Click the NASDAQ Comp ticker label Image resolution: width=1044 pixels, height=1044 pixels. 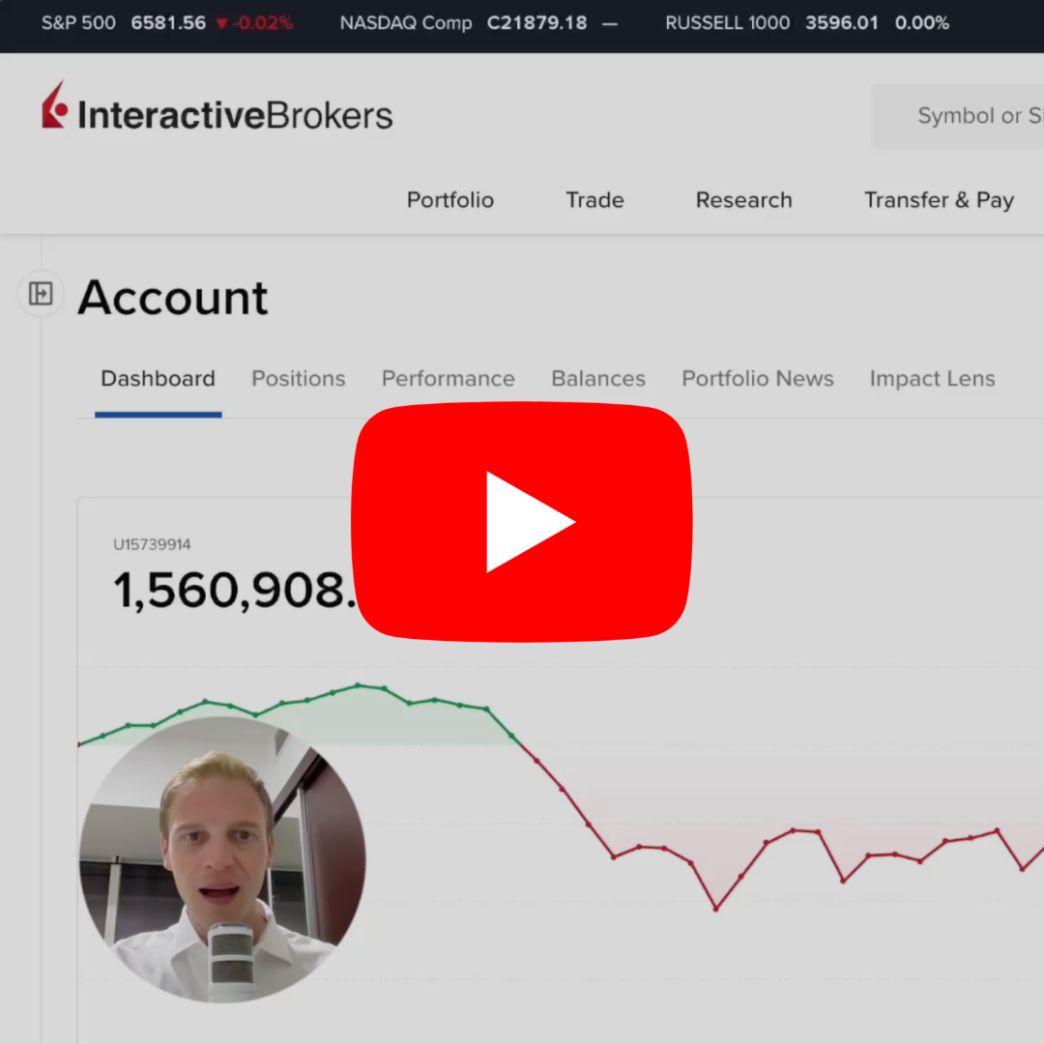(405, 23)
